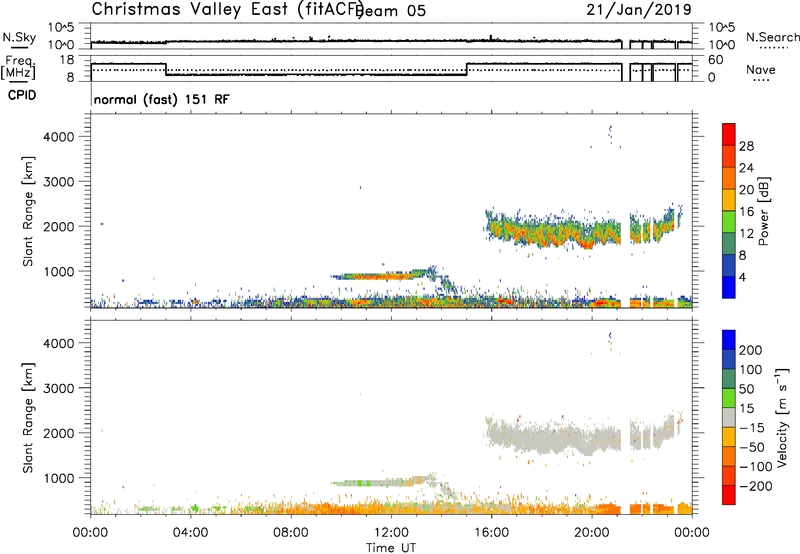Click the Nave legend label

tap(760, 69)
